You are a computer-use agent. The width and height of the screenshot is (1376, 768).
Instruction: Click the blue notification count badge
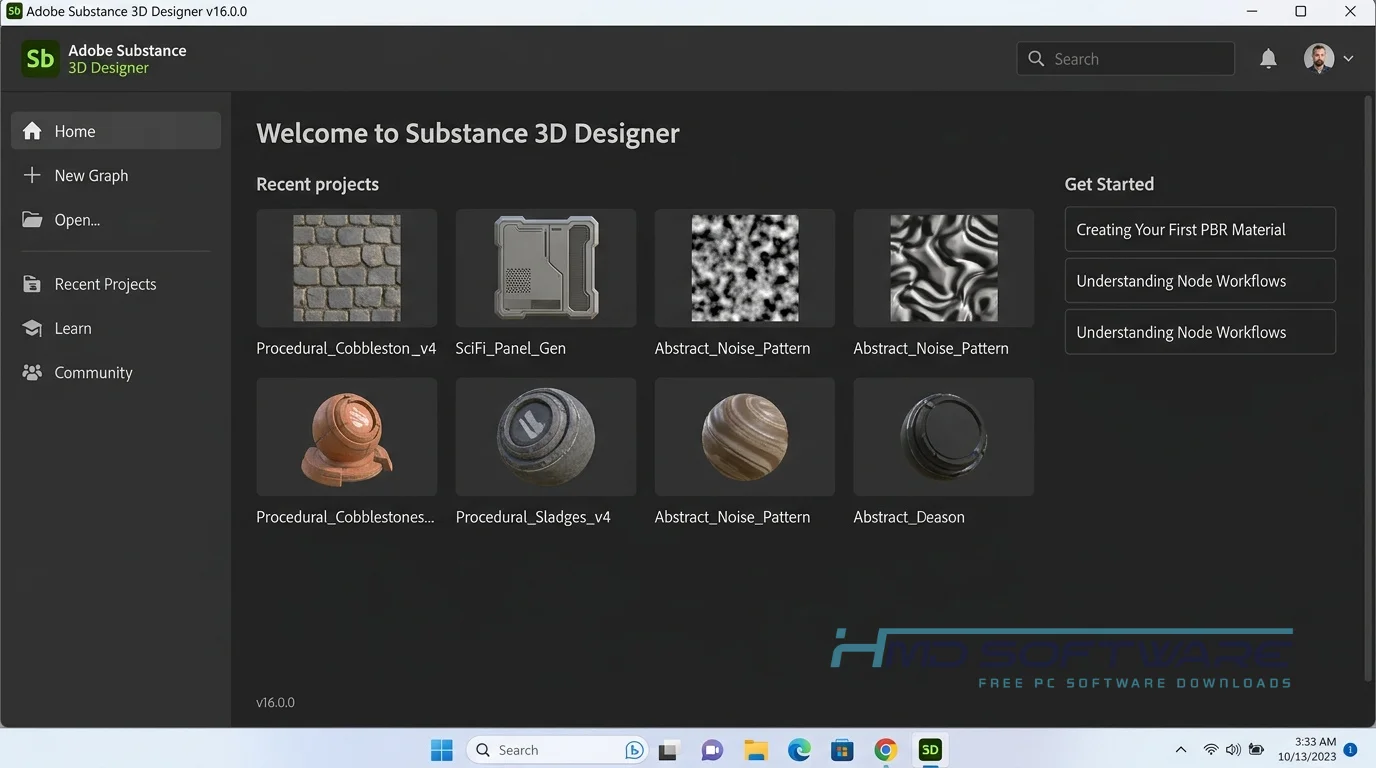coord(1350,749)
